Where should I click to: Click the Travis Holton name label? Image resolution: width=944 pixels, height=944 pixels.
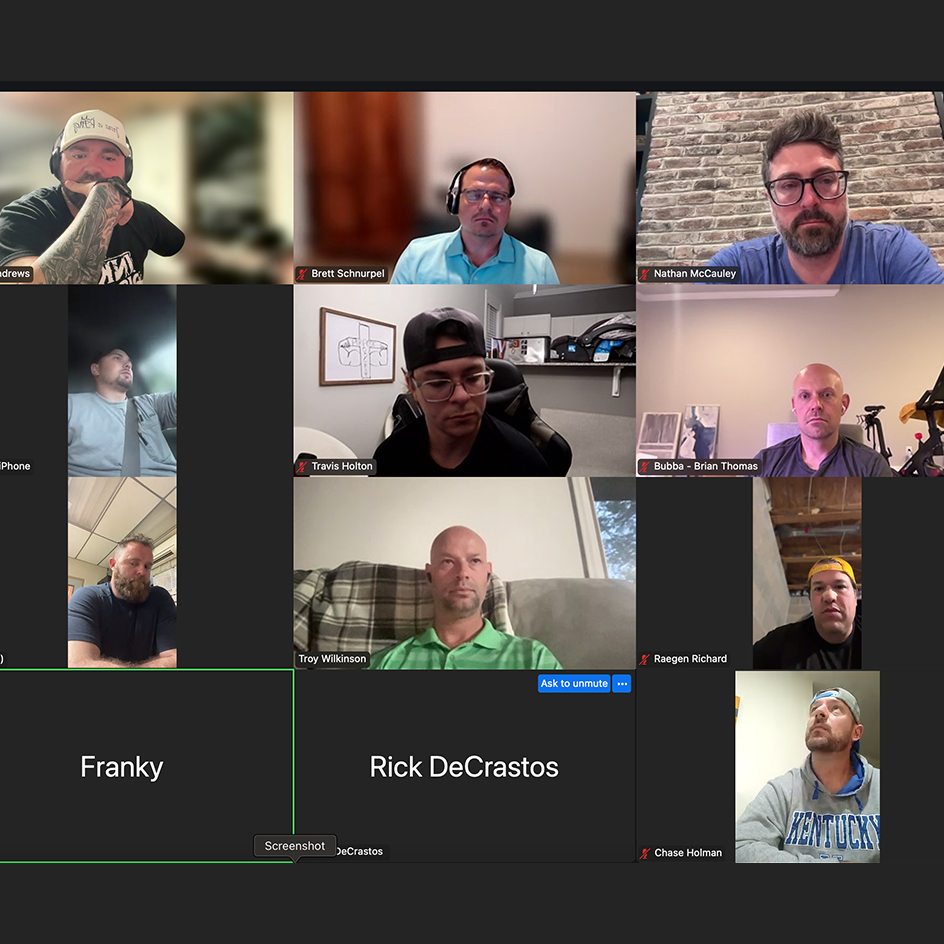342,466
